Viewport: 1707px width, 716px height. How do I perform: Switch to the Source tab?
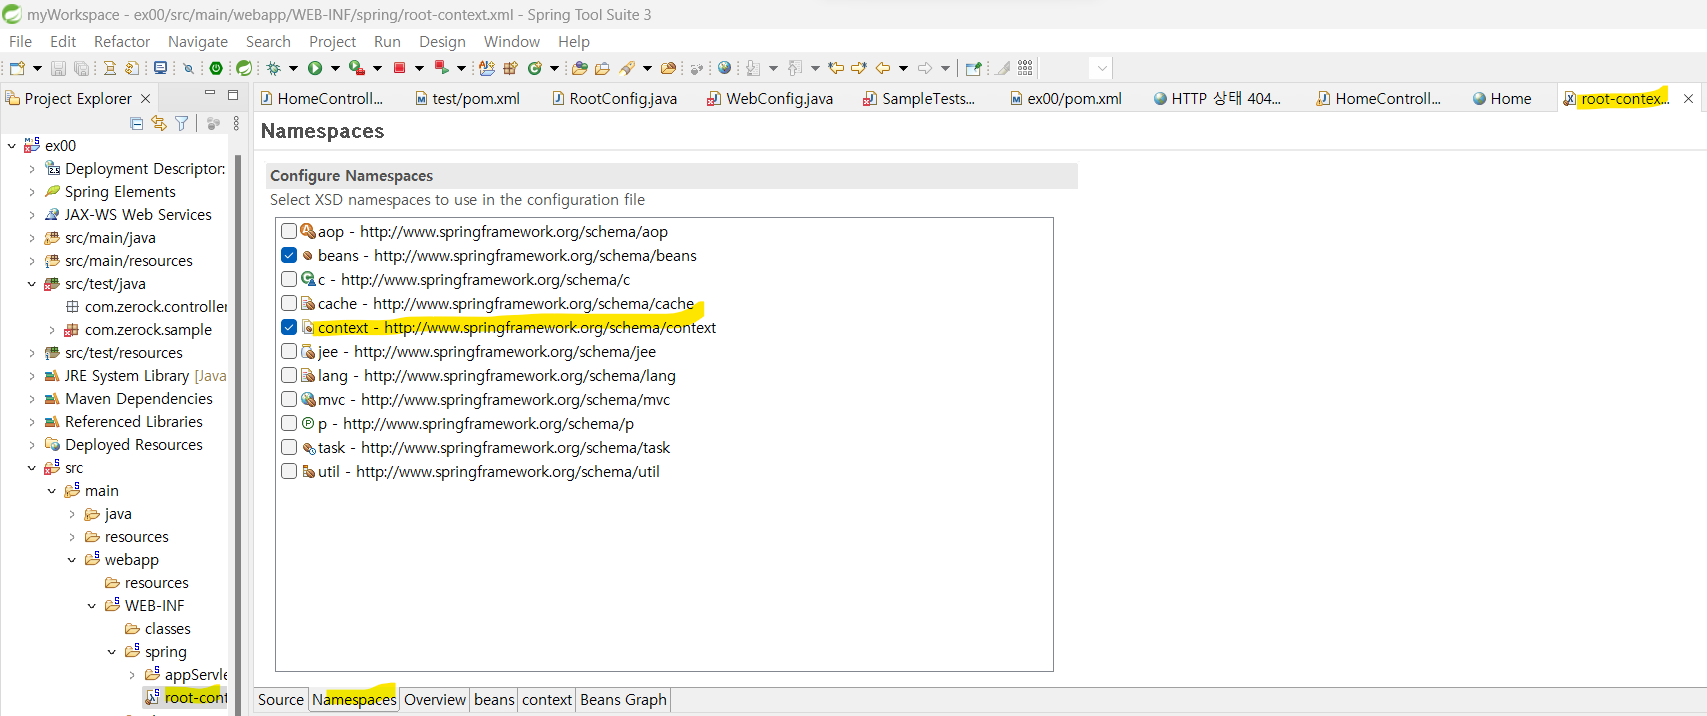click(281, 700)
